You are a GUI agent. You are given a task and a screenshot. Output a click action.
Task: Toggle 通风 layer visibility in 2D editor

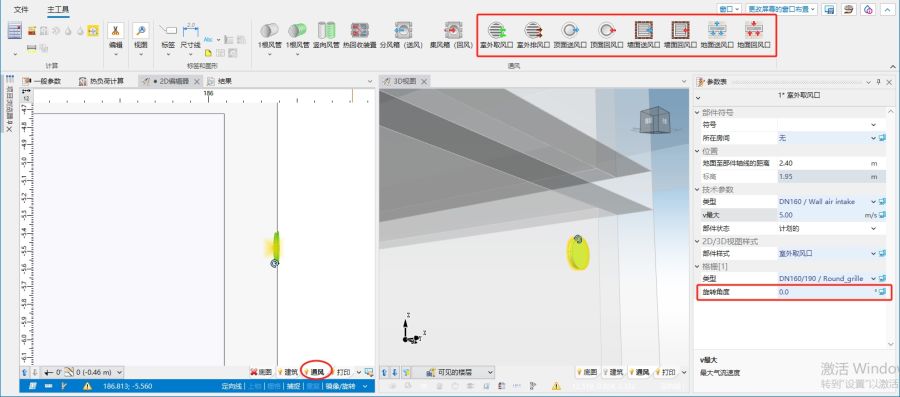point(314,372)
